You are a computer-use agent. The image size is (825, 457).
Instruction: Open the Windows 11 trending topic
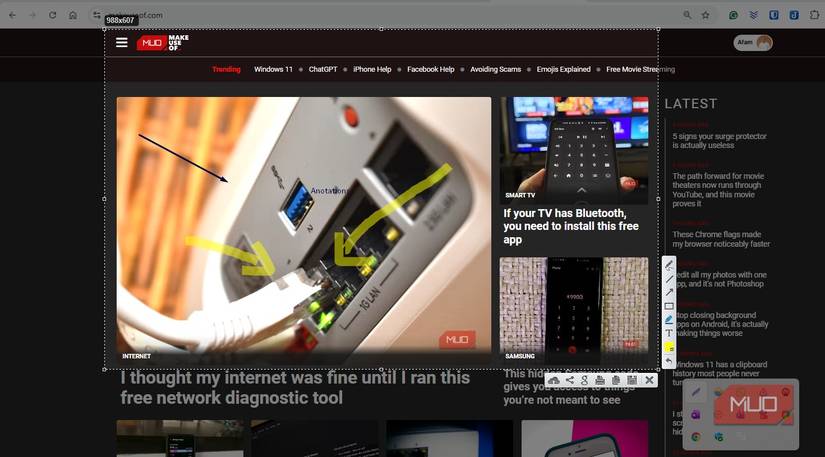[x=273, y=69]
